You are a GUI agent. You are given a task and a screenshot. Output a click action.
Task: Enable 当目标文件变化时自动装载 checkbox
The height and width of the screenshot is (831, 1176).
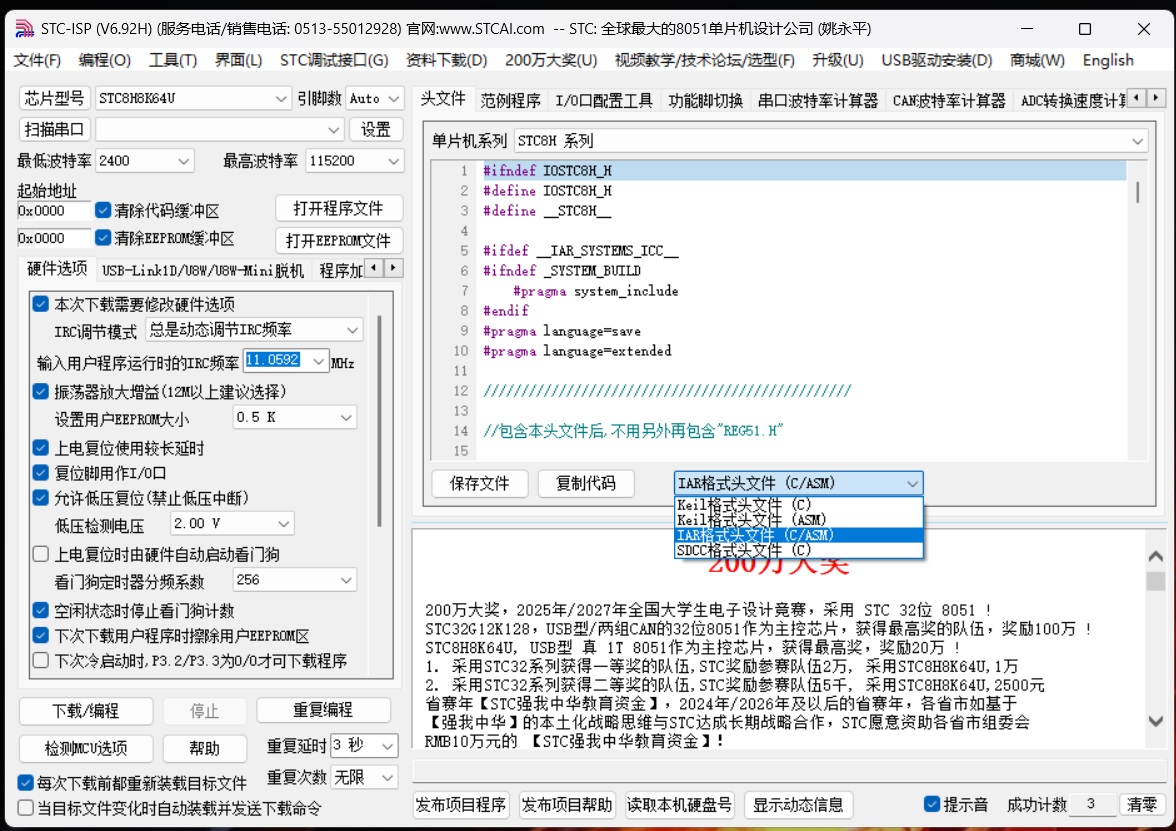pos(26,808)
